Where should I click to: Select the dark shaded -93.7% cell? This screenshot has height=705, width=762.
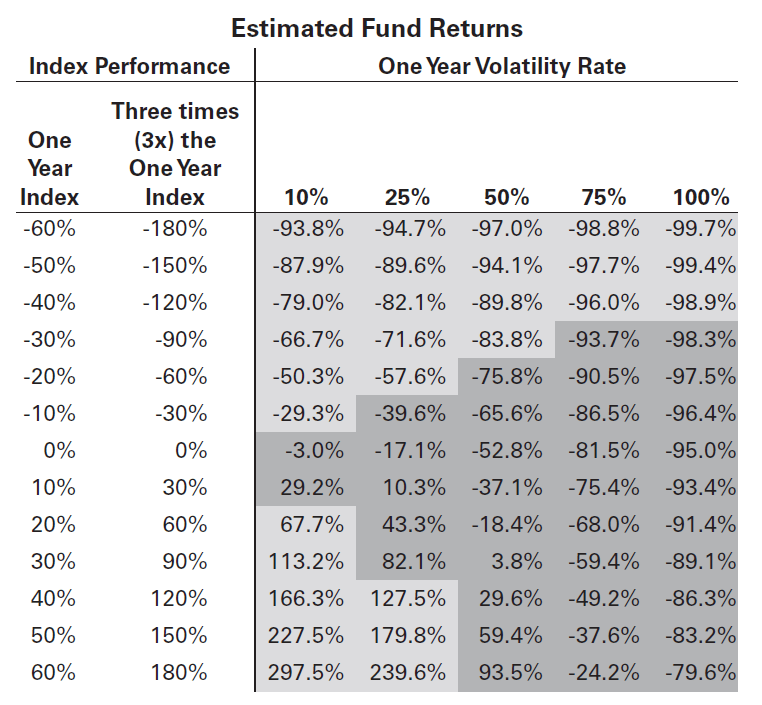[x=604, y=339]
